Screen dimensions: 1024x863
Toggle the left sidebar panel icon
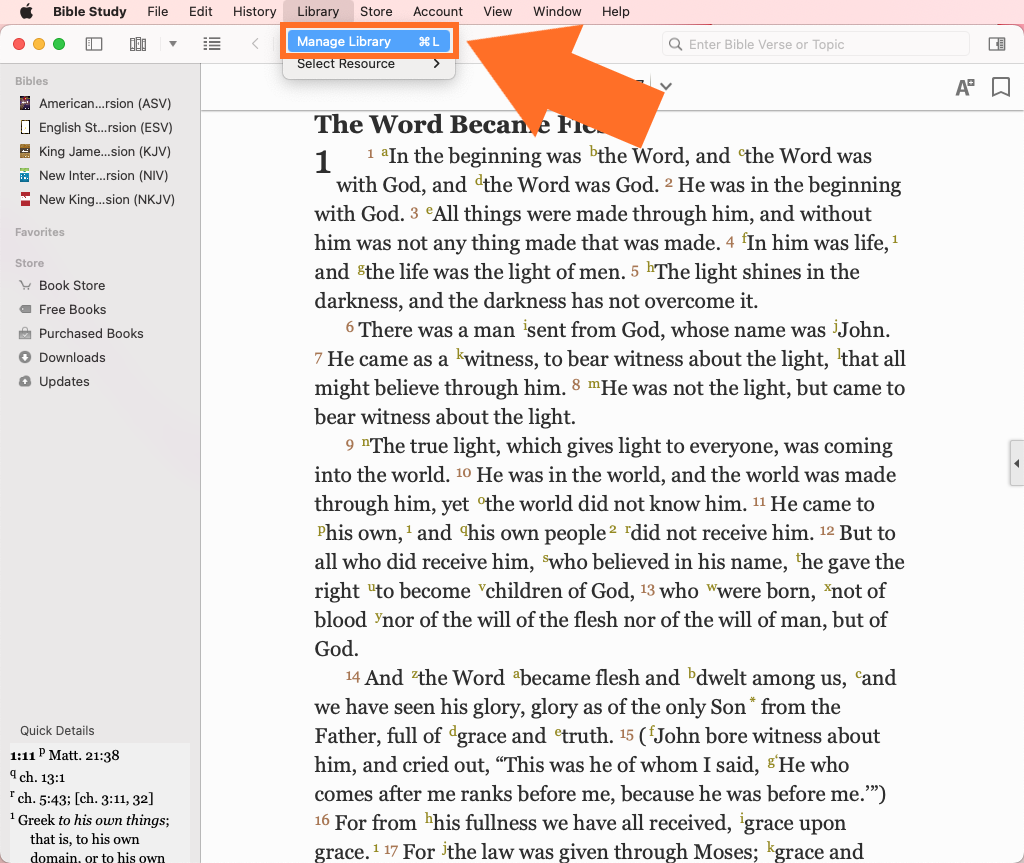click(x=94, y=44)
